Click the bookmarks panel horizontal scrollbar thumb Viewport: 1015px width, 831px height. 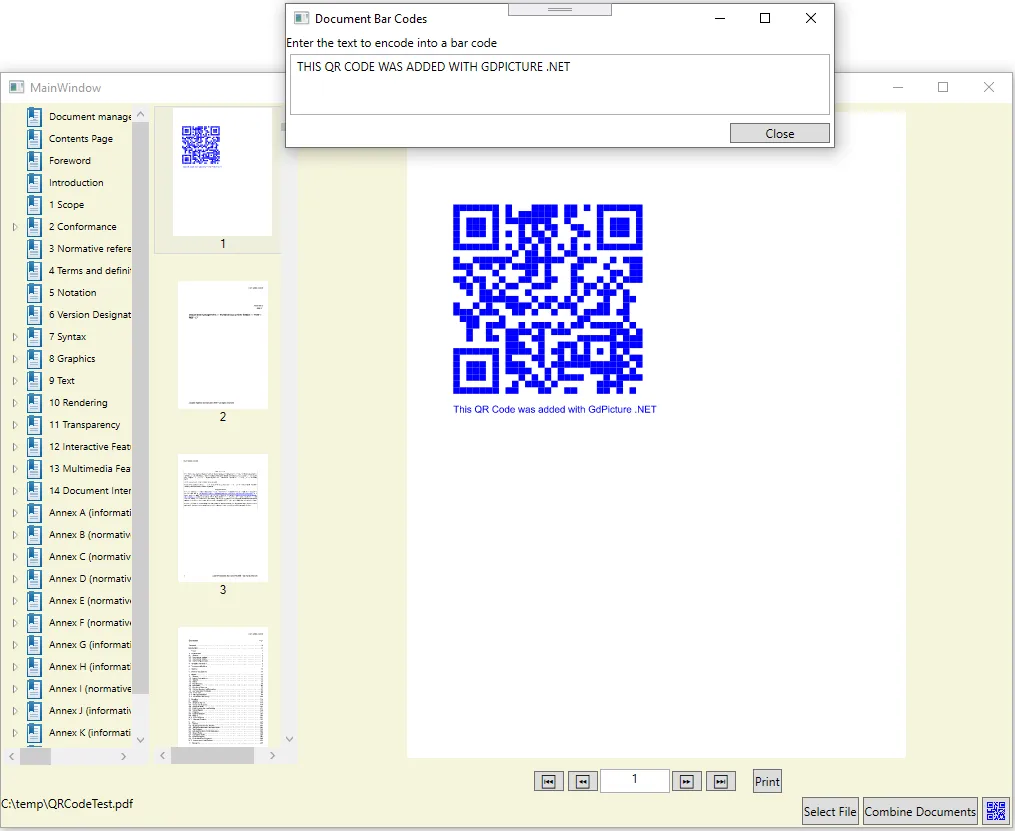pos(36,757)
